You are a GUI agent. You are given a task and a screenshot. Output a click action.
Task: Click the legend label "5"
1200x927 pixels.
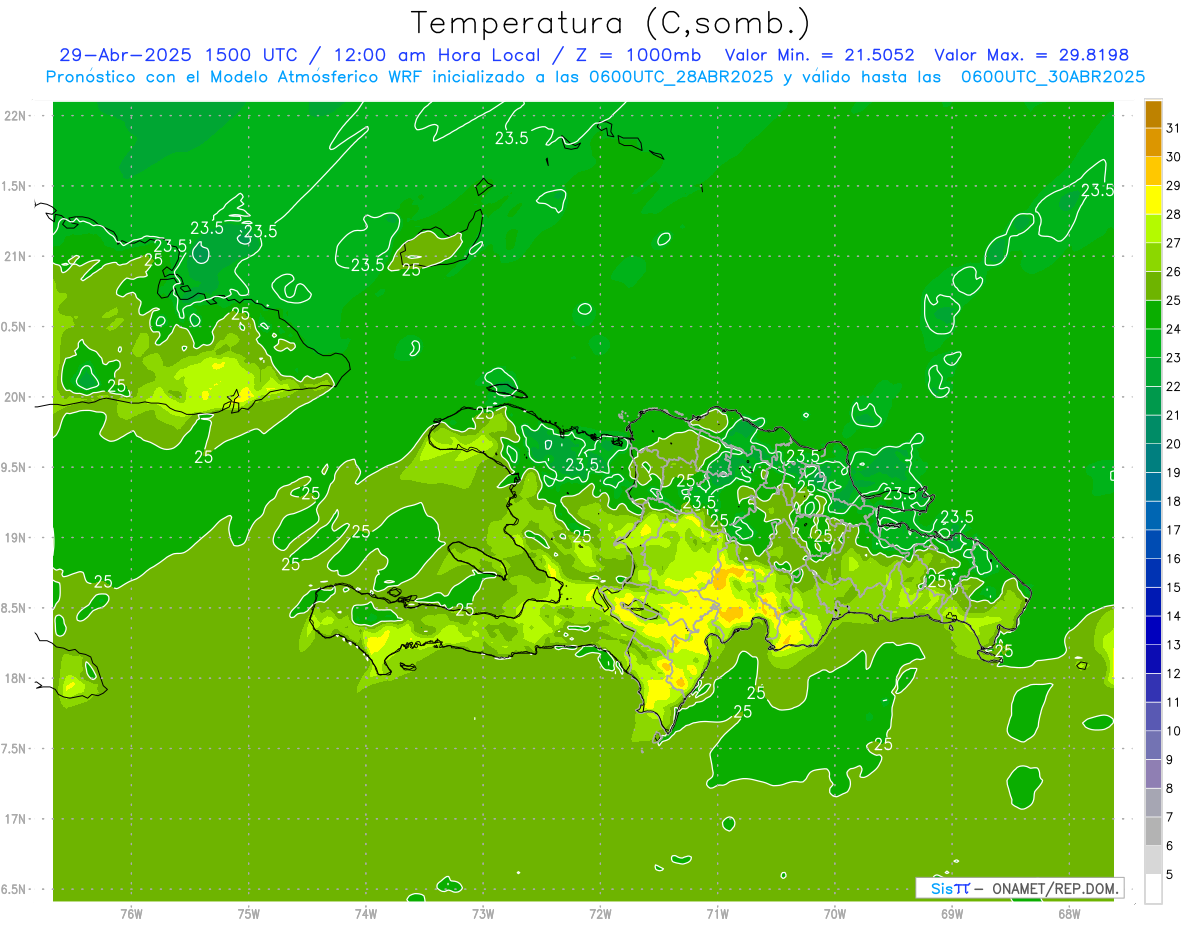tap(1170, 874)
